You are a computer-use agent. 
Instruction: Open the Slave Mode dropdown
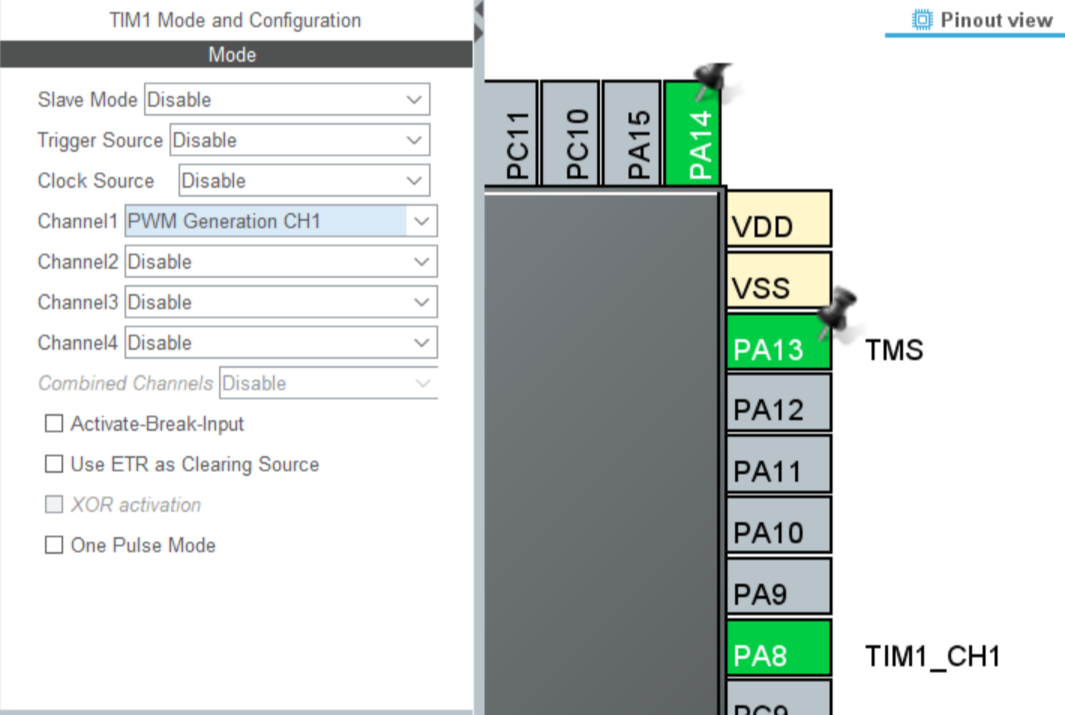pyautogui.click(x=287, y=100)
